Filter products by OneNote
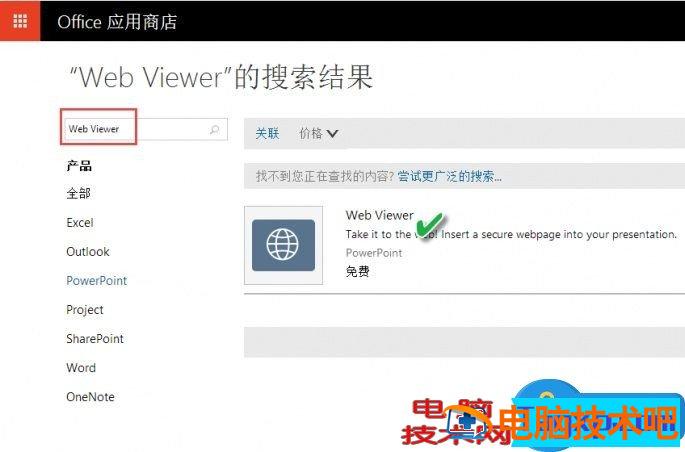The image size is (685, 452). click(x=90, y=397)
